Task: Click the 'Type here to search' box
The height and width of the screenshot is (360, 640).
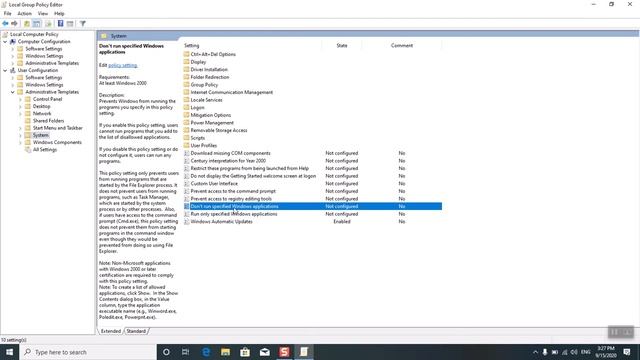Action: [88, 352]
